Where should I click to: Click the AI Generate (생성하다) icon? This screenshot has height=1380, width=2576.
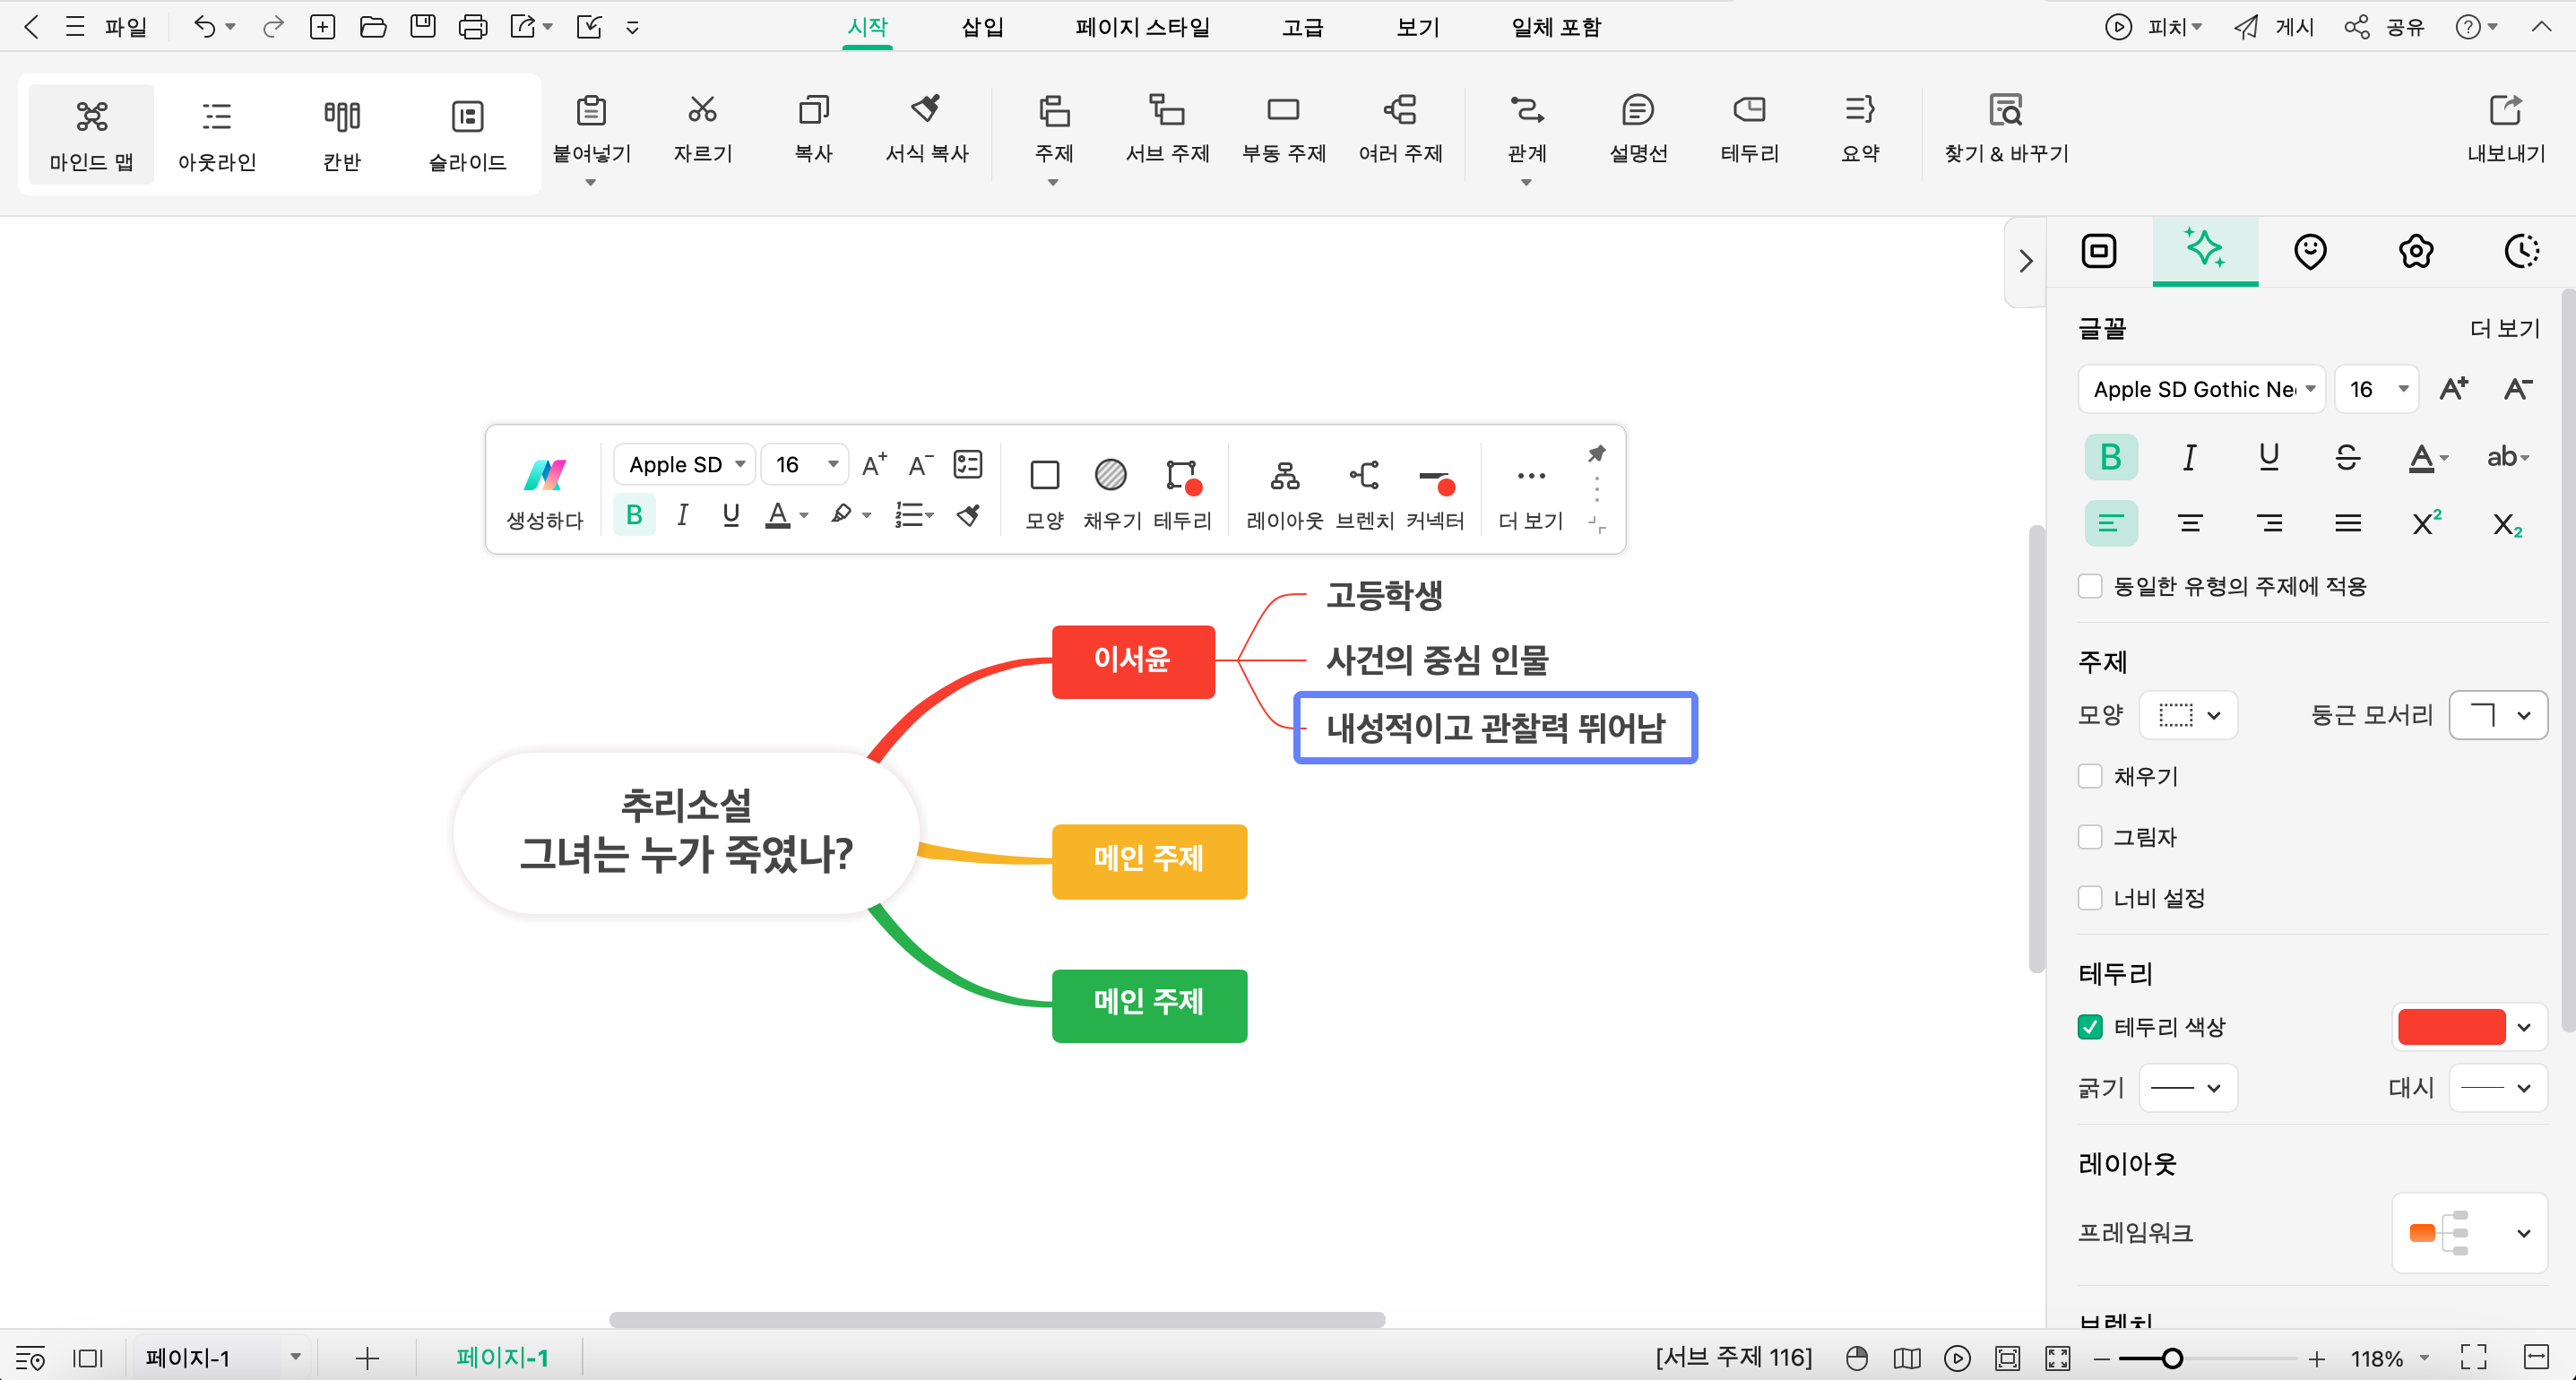[545, 474]
